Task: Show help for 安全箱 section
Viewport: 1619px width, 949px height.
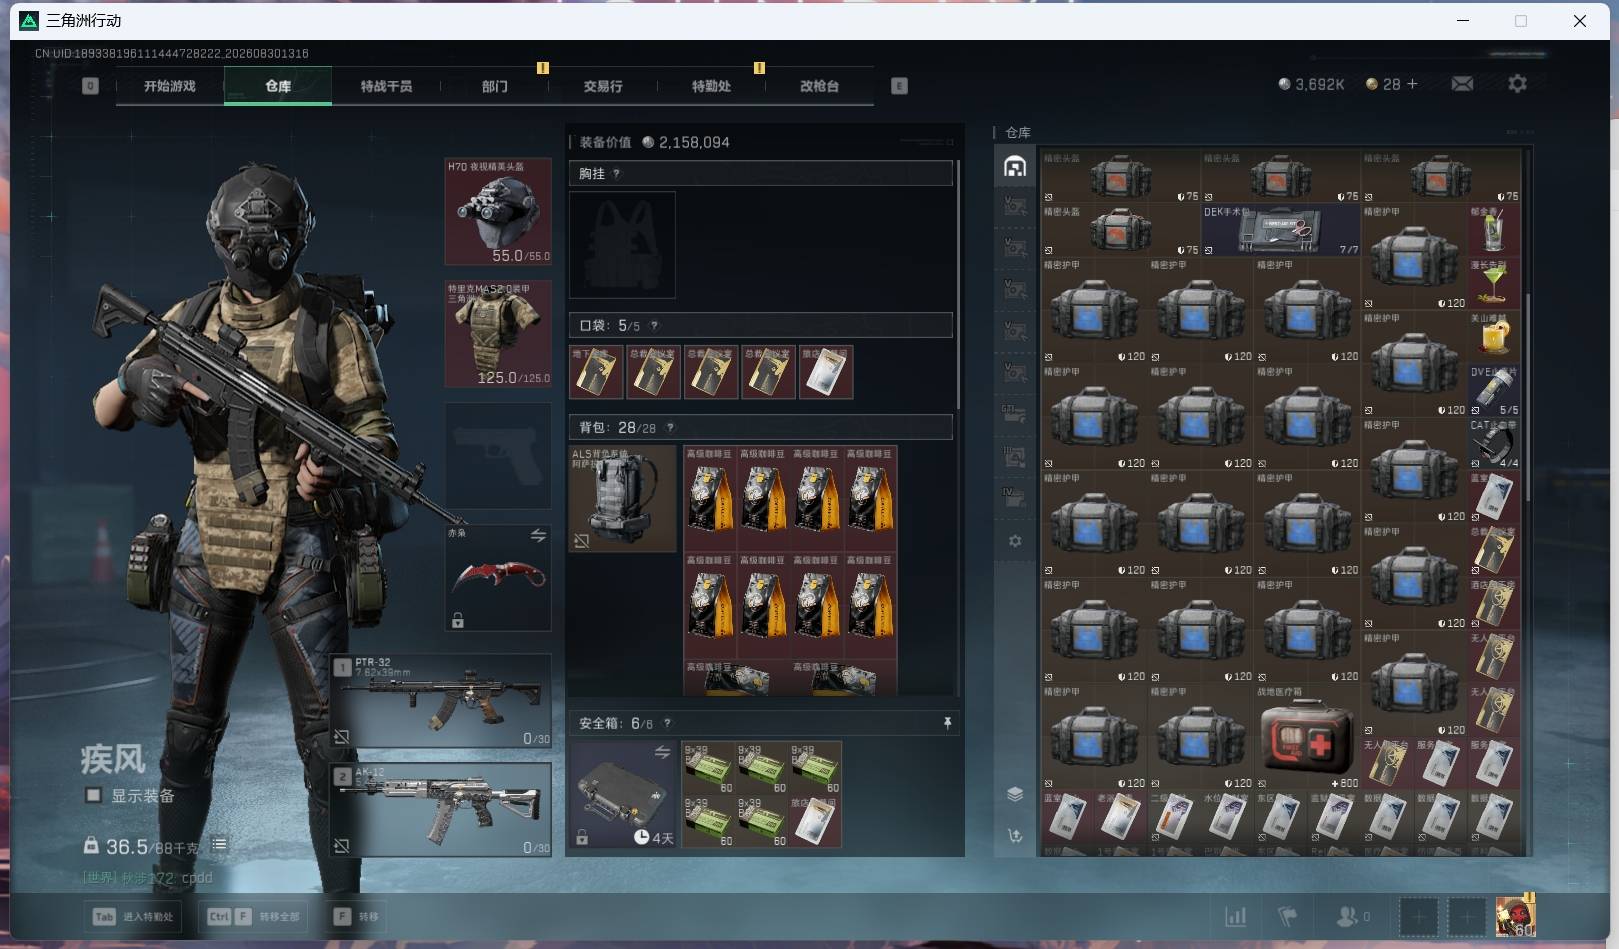Action: coord(667,723)
